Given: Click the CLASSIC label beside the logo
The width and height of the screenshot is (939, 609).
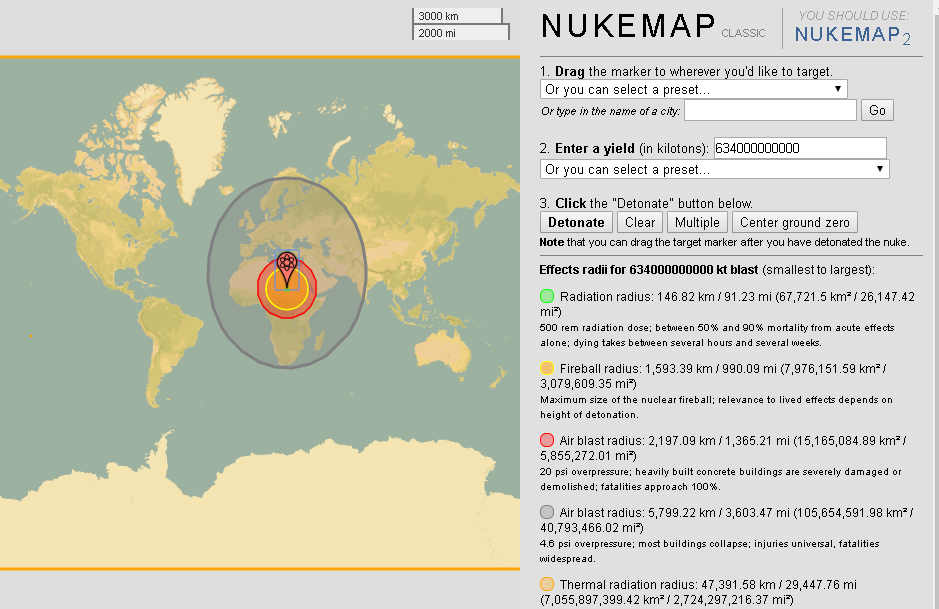Looking at the screenshot, I should click(x=743, y=33).
